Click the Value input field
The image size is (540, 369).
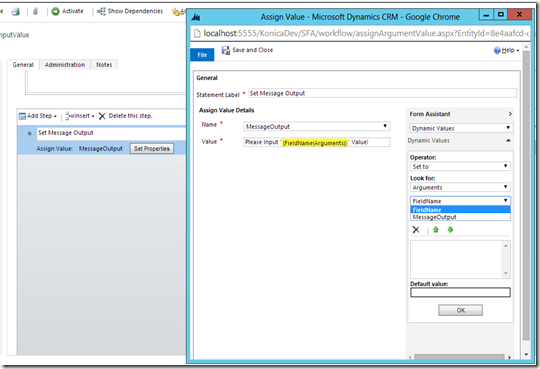[317, 142]
